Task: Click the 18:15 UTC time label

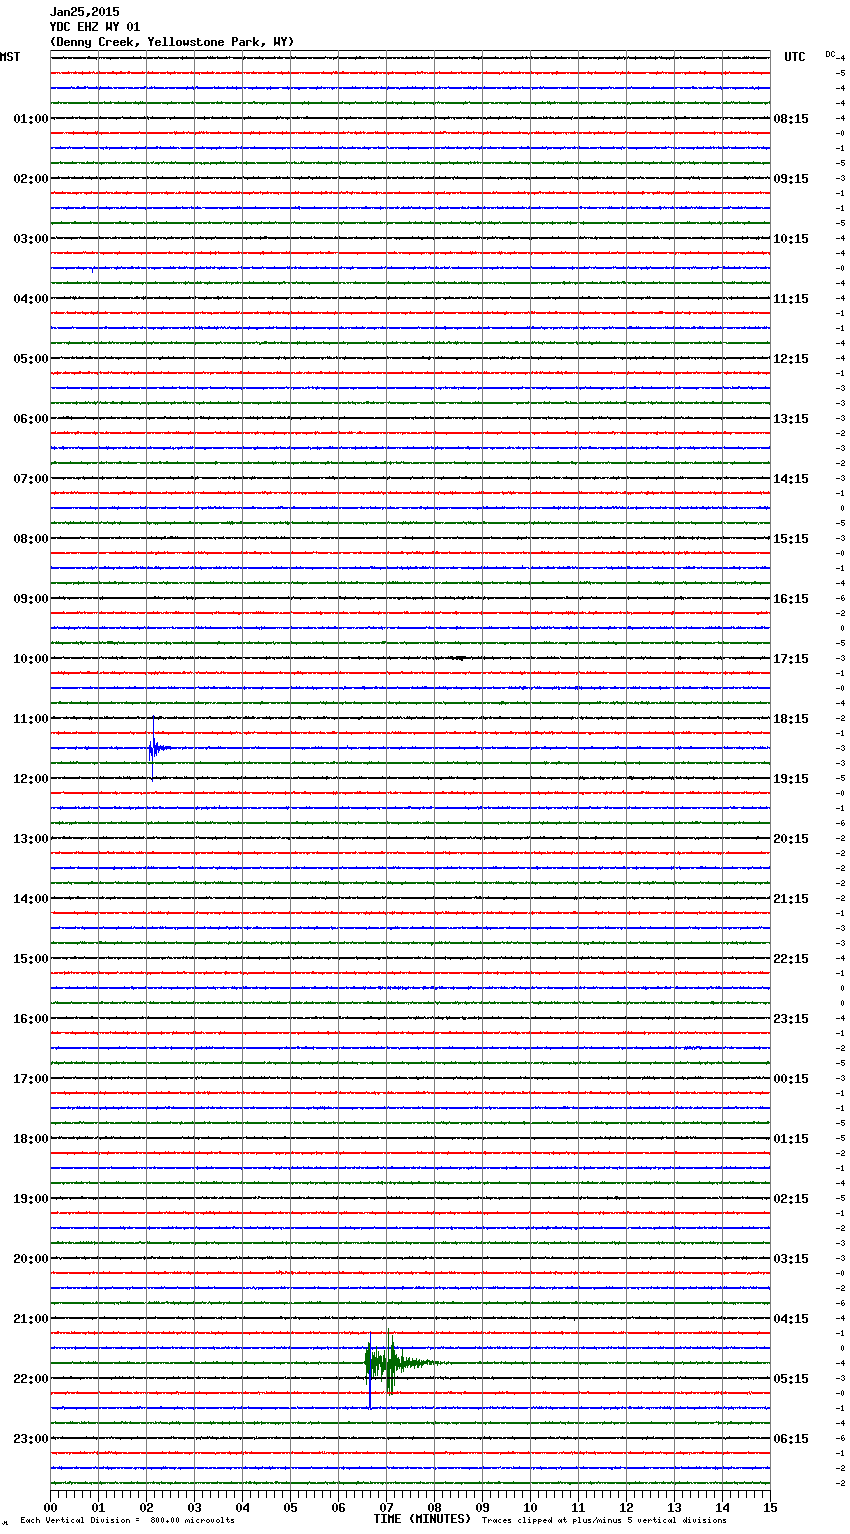Action: [791, 719]
